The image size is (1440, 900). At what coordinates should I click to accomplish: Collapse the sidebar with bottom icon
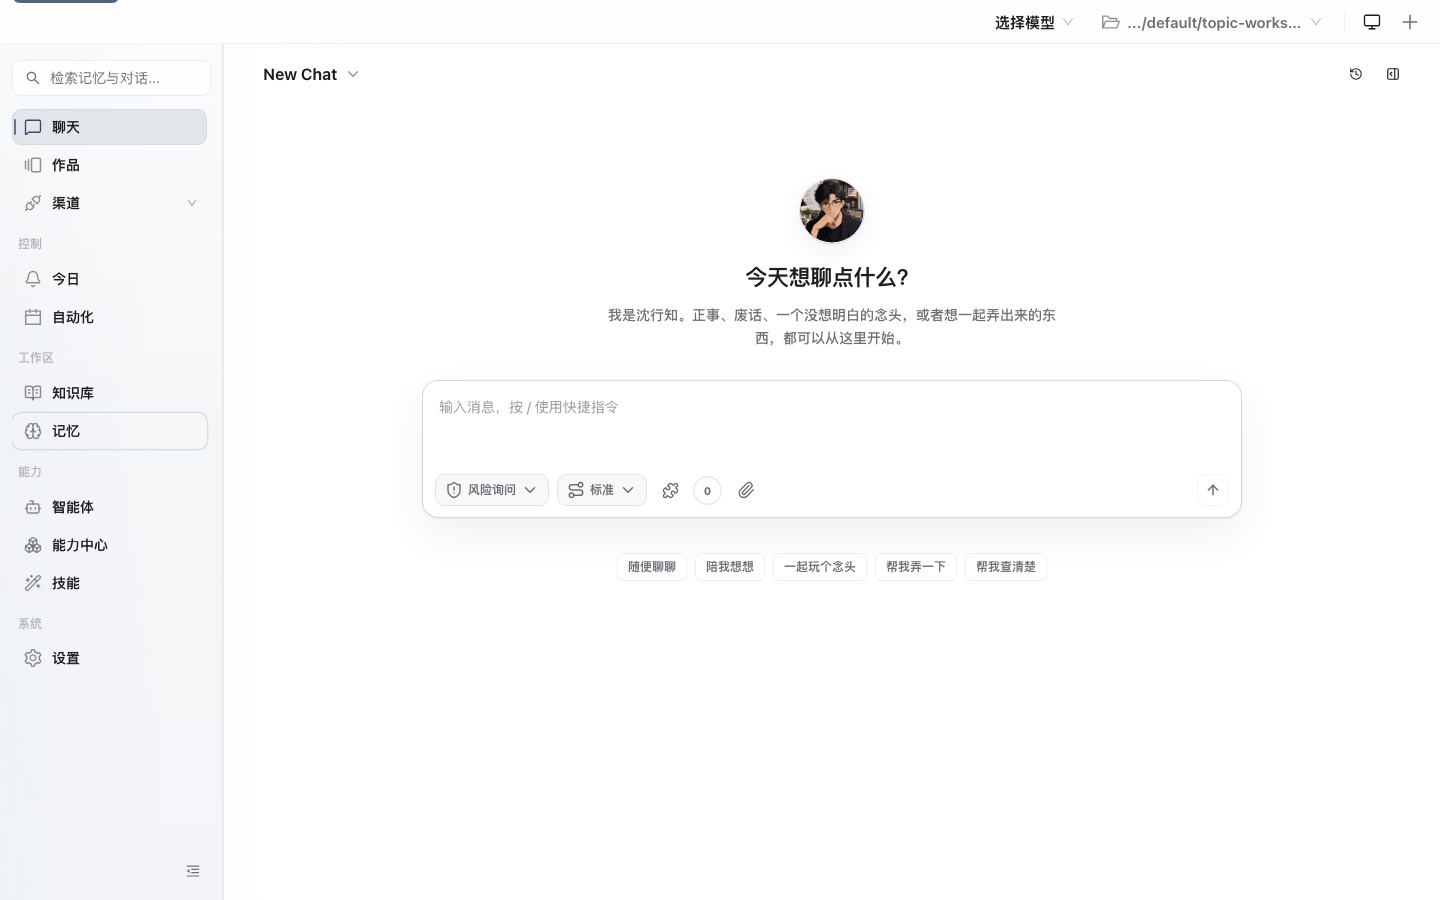click(x=193, y=871)
